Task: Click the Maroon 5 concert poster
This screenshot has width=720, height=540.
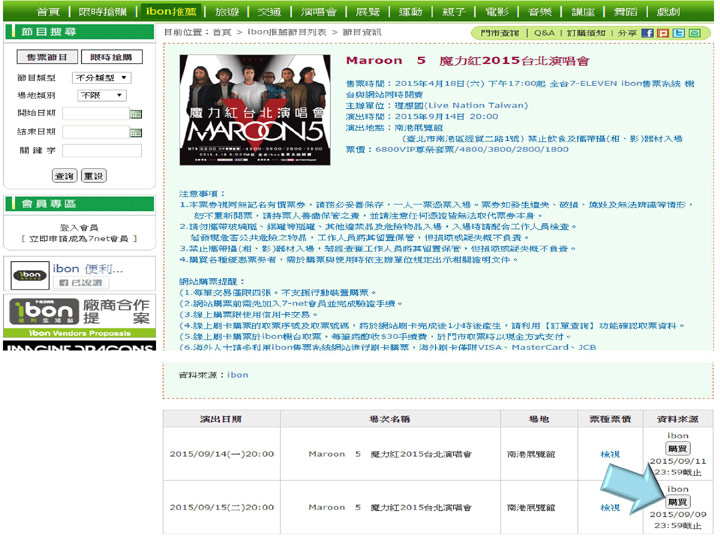Action: point(256,109)
